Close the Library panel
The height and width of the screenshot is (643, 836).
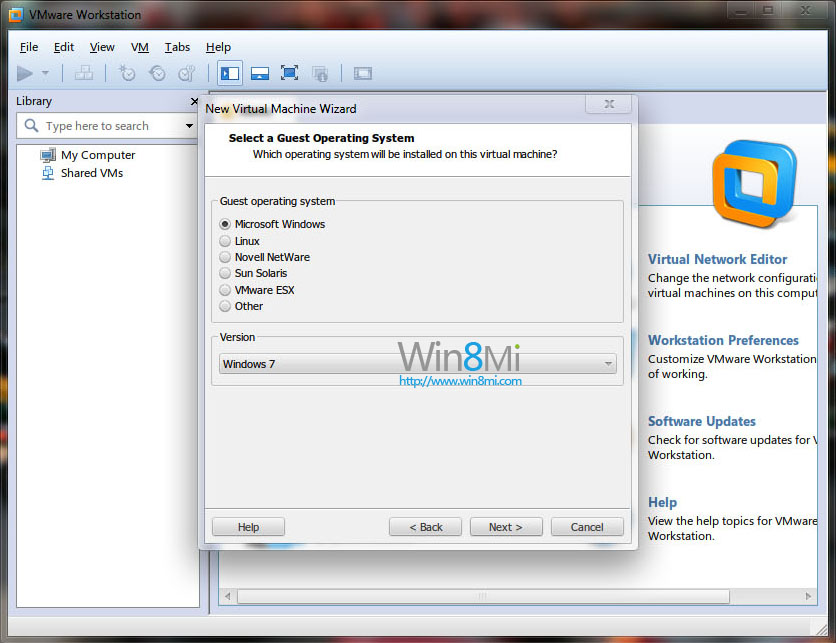point(194,101)
